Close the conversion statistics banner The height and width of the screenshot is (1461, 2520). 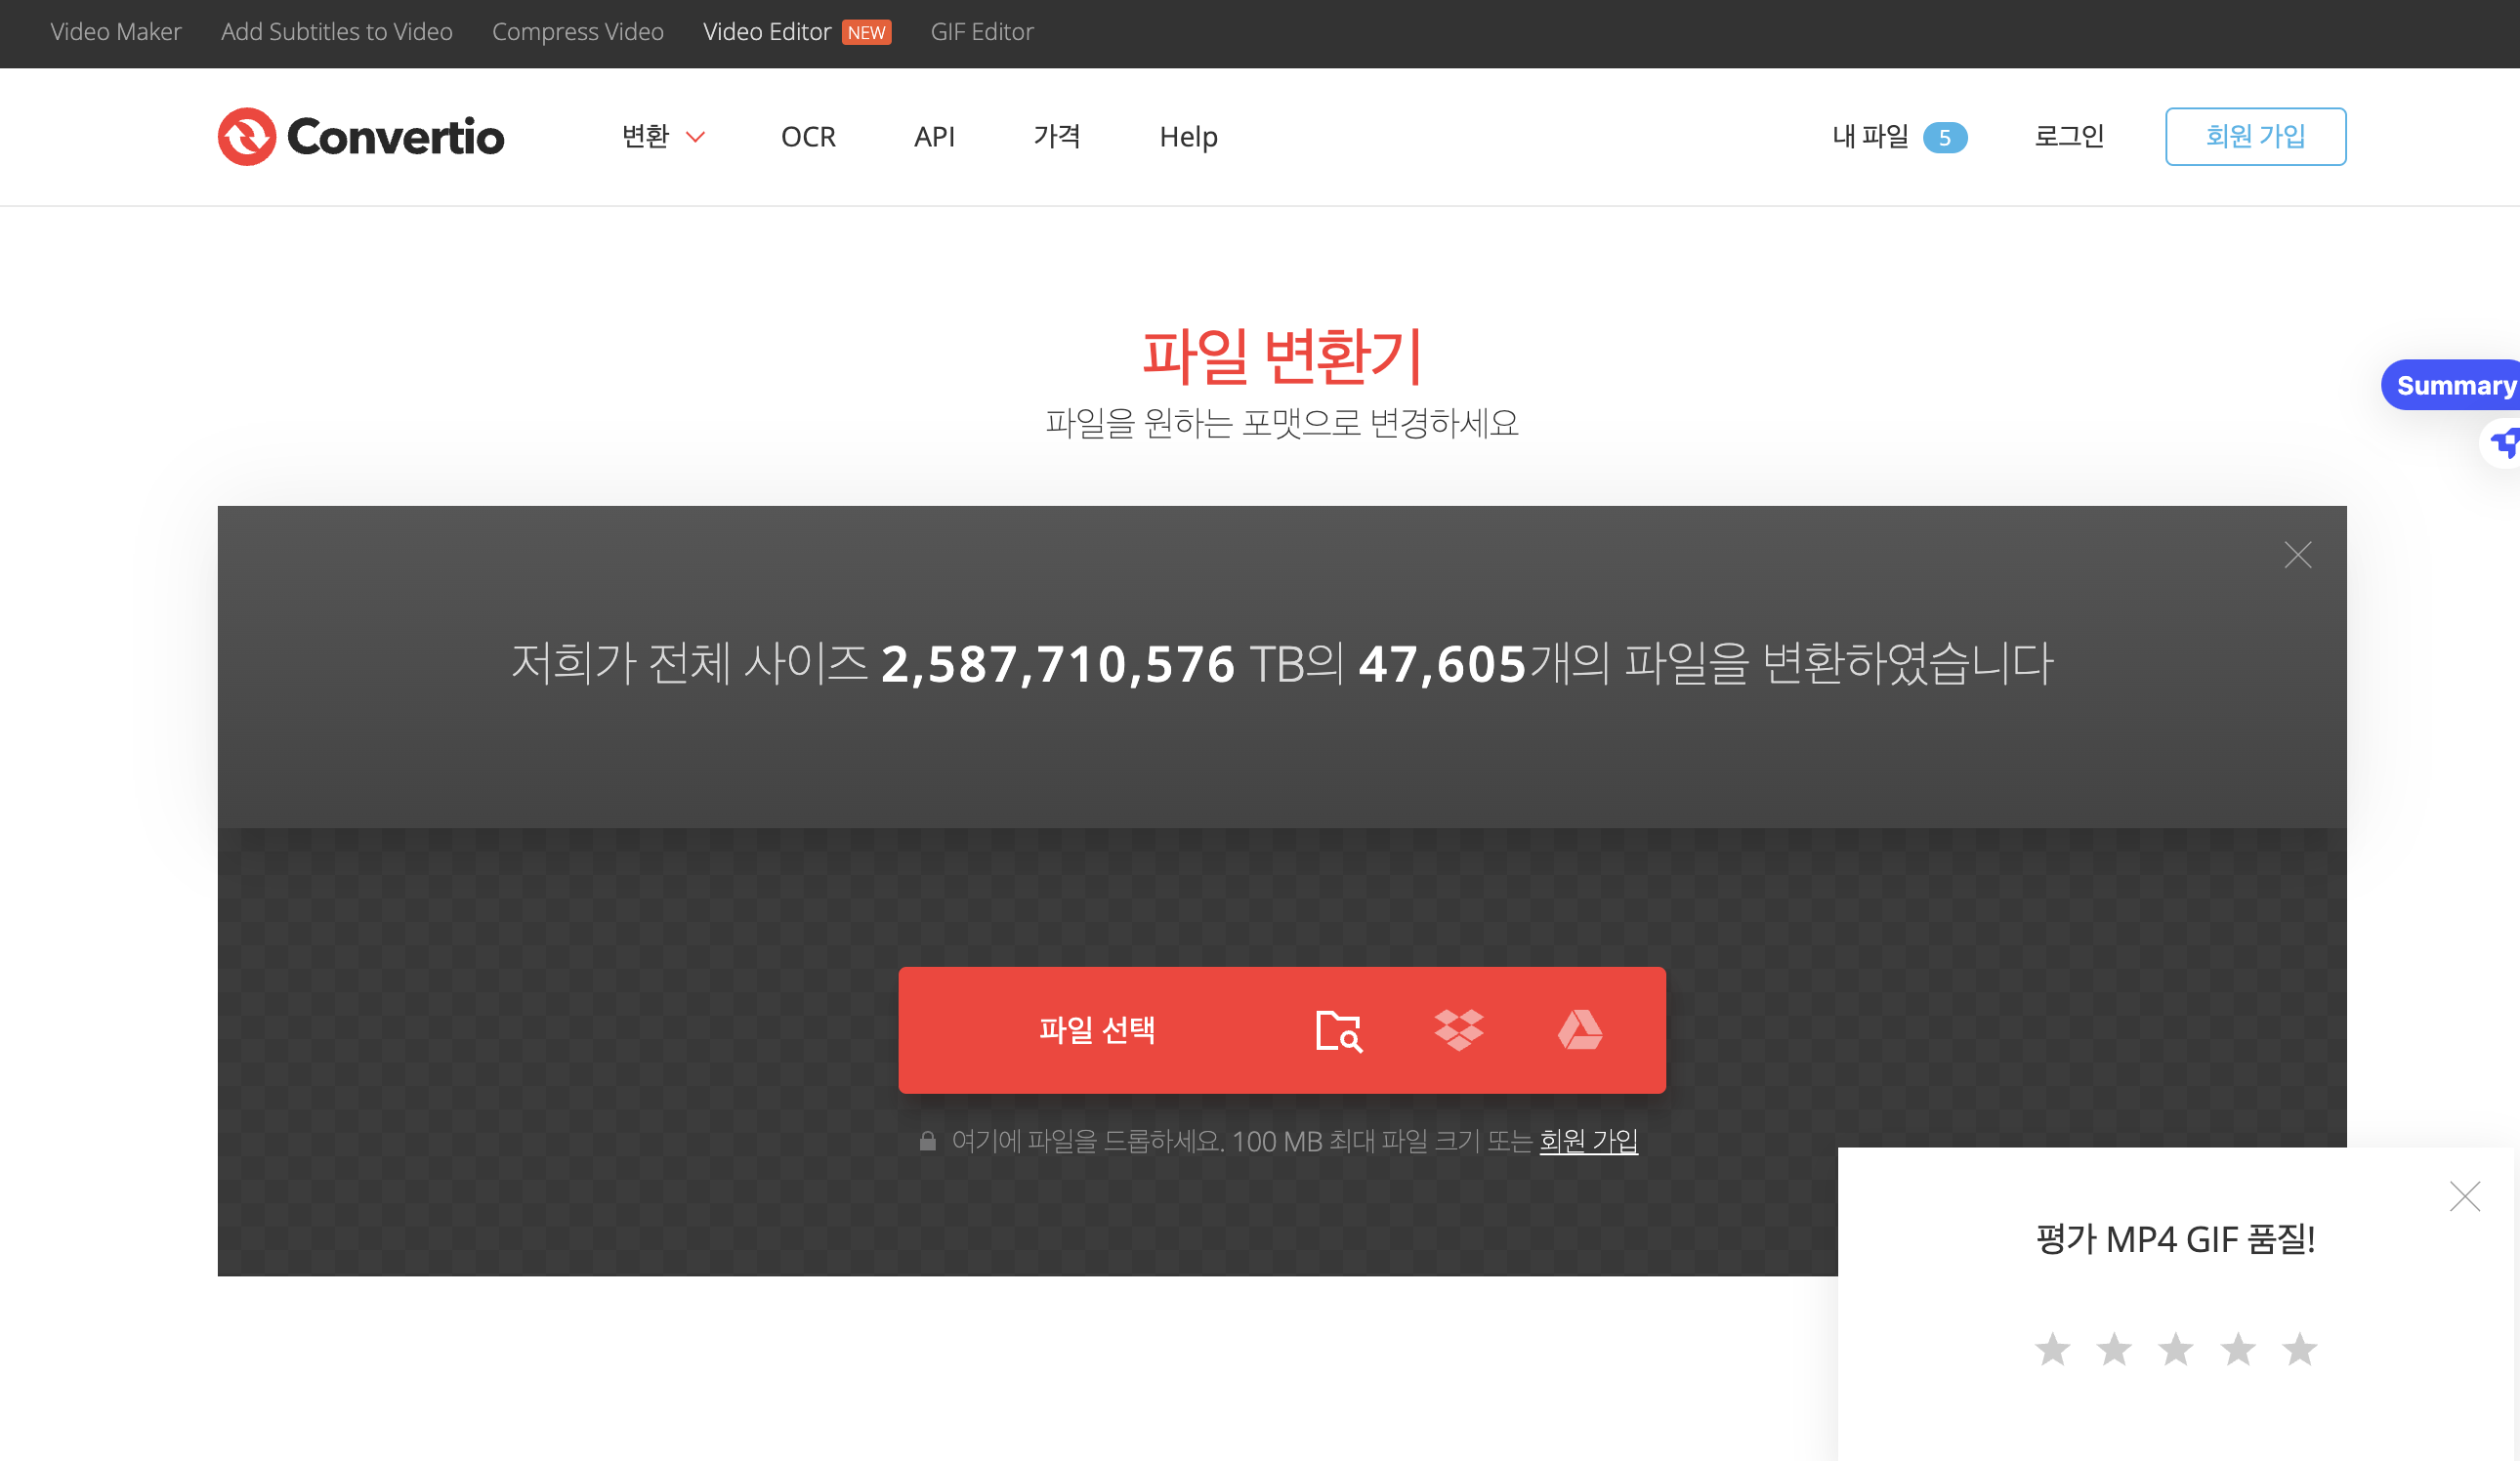tap(2297, 555)
